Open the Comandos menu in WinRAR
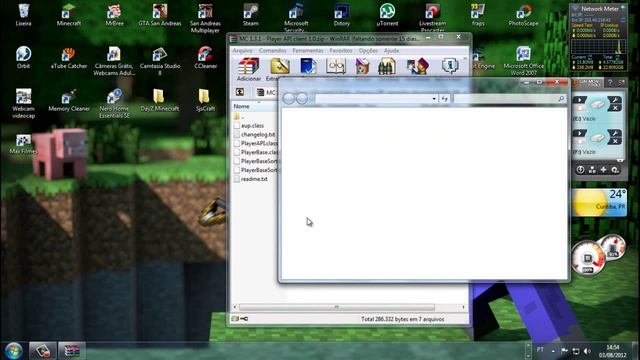Image resolution: width=640 pixels, height=360 pixels. [273, 51]
